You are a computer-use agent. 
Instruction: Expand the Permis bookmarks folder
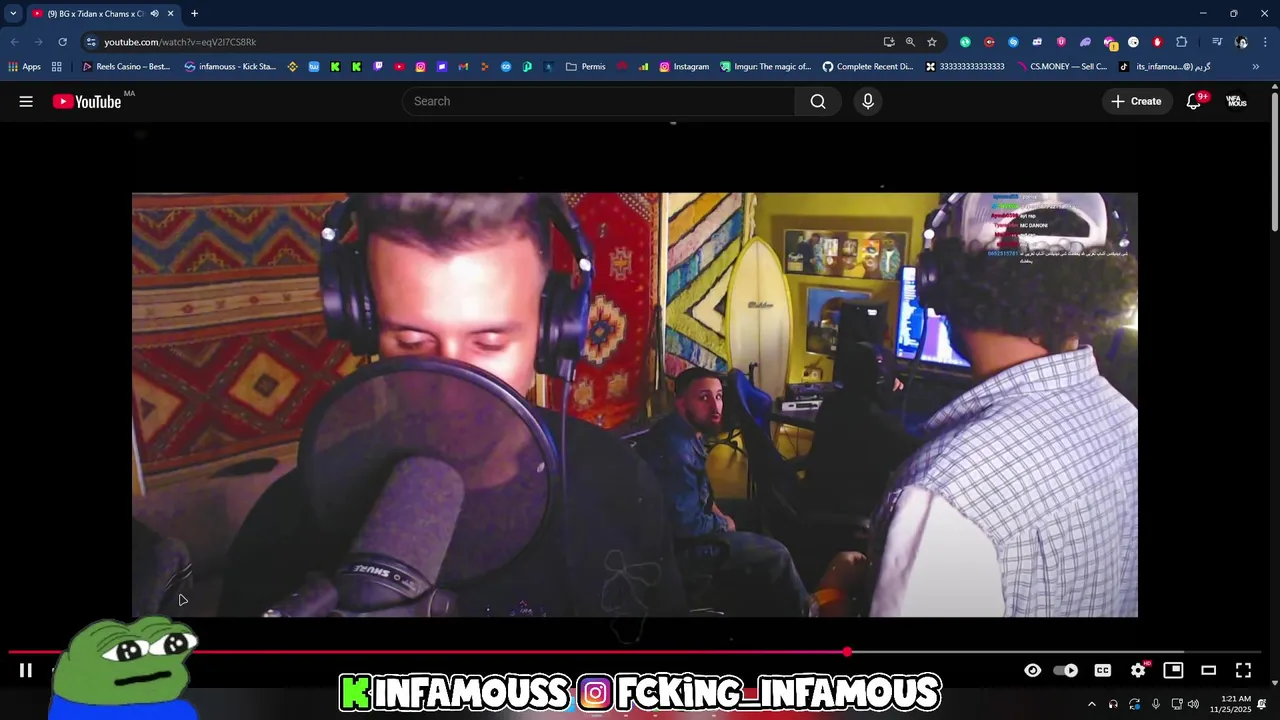click(586, 67)
